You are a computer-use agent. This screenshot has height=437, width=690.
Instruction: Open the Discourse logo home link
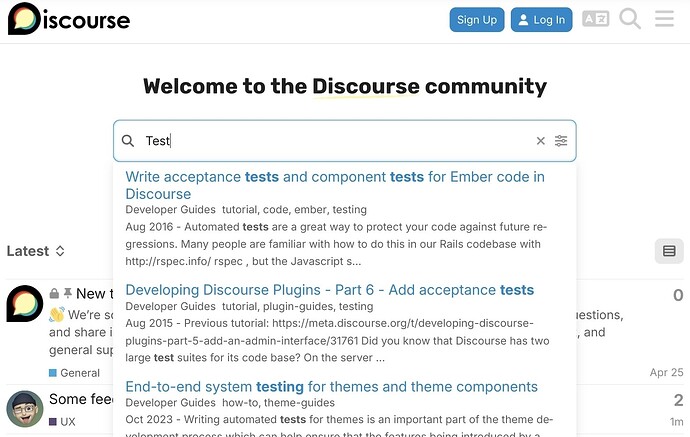point(69,19)
